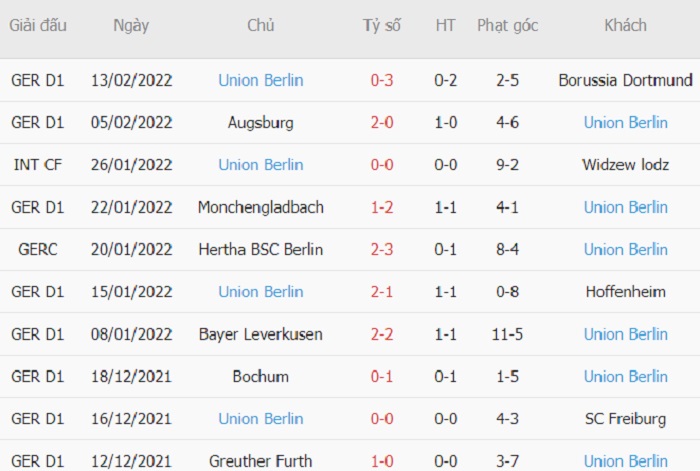Click Hertha BSC Berlin team name
This screenshot has height=471, width=700.
pos(261,250)
